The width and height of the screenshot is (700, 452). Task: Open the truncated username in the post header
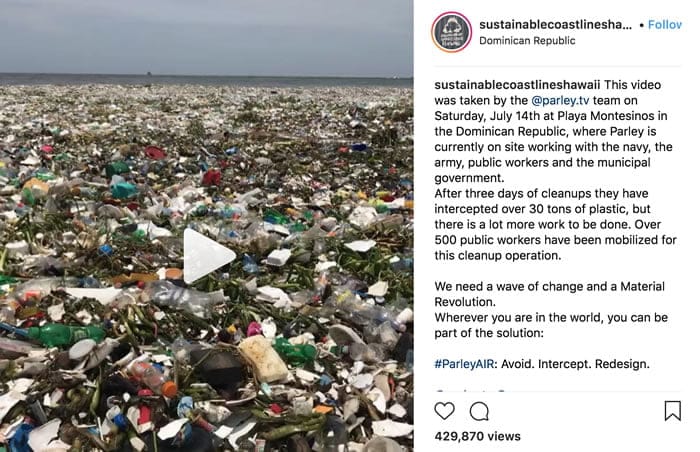[x=555, y=25]
